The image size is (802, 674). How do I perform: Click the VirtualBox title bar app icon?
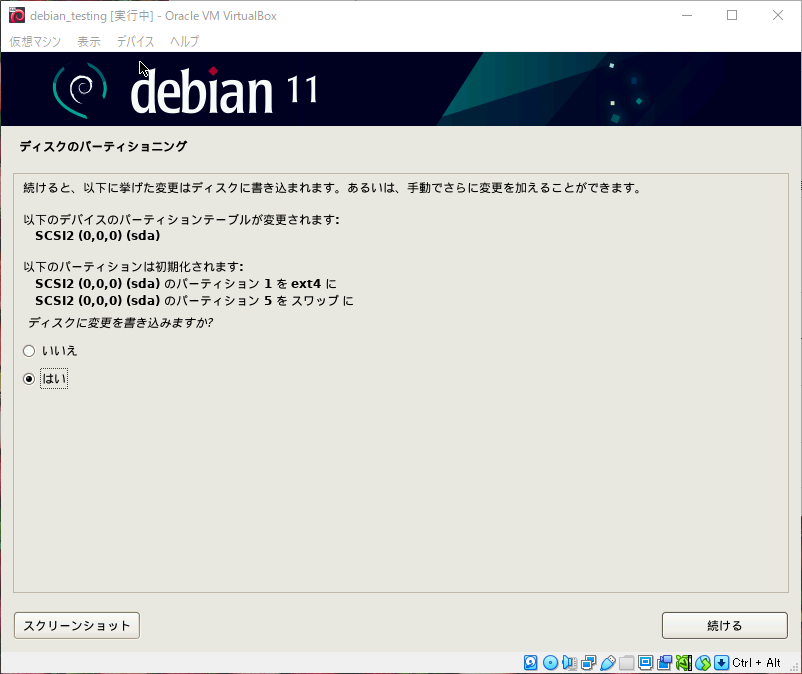click(17, 15)
